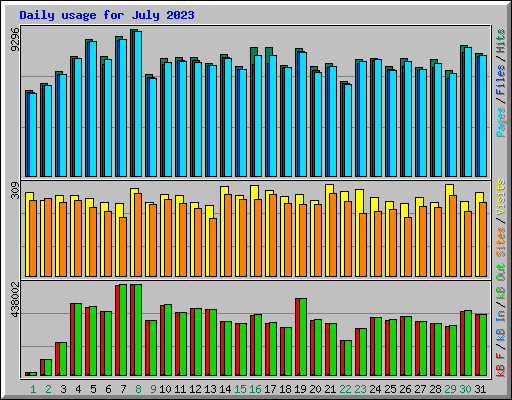512x400 pixels.
Task: Click day 27 on the x-axis
Action: (420, 389)
